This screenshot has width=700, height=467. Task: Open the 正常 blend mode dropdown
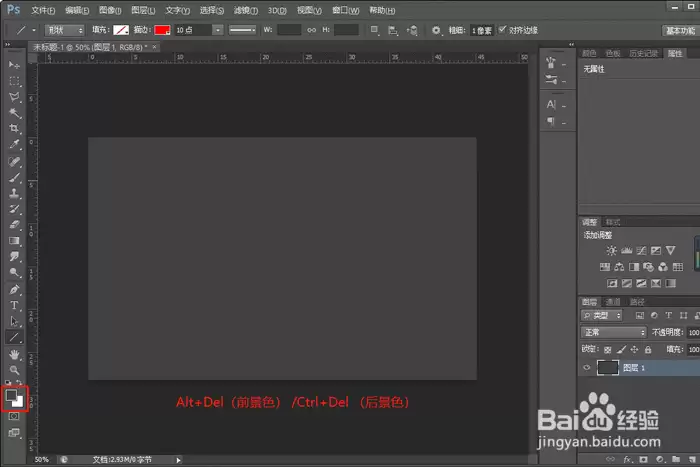point(613,332)
